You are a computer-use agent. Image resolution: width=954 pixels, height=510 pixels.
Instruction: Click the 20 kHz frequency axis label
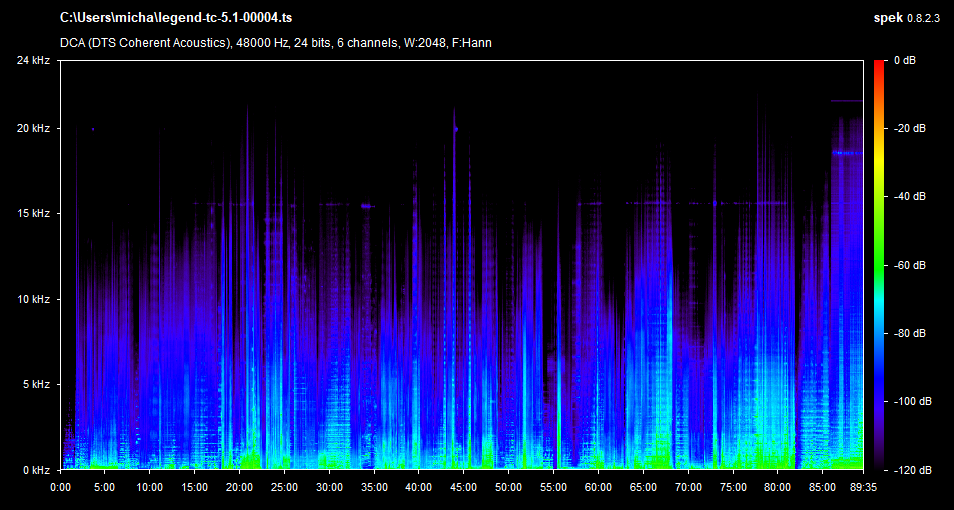pyautogui.click(x=33, y=129)
